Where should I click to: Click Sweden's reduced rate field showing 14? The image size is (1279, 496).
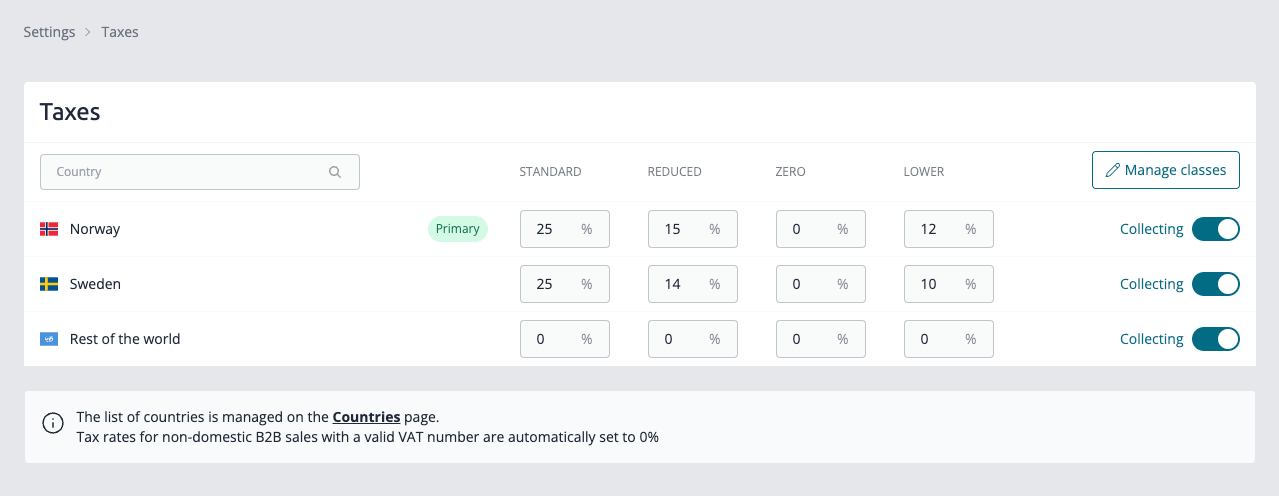click(x=693, y=284)
